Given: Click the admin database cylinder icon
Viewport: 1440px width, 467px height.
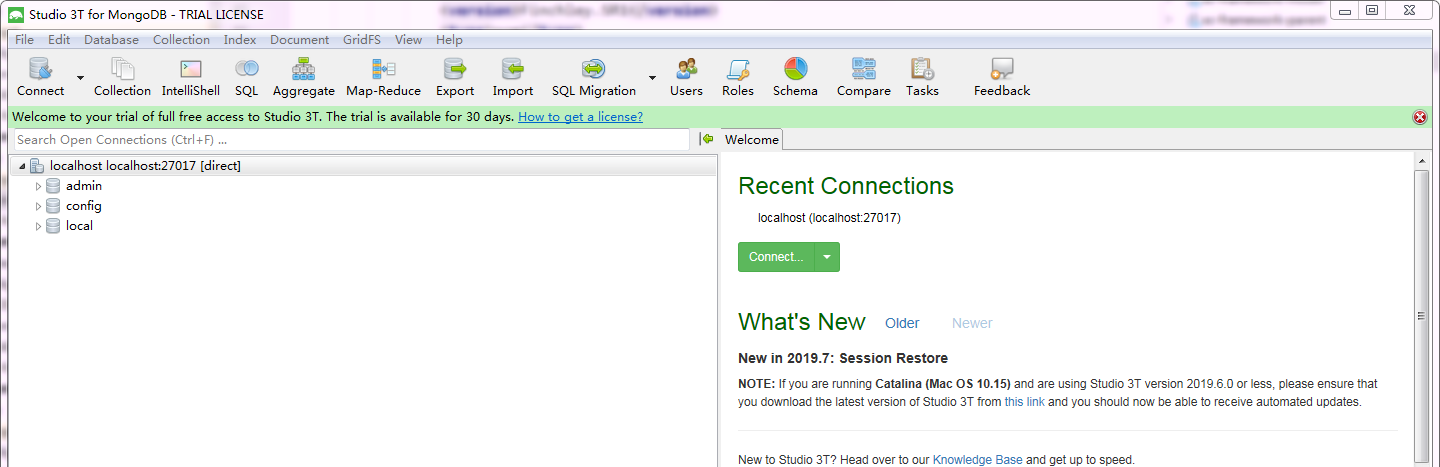Looking at the screenshot, I should 54,186.
